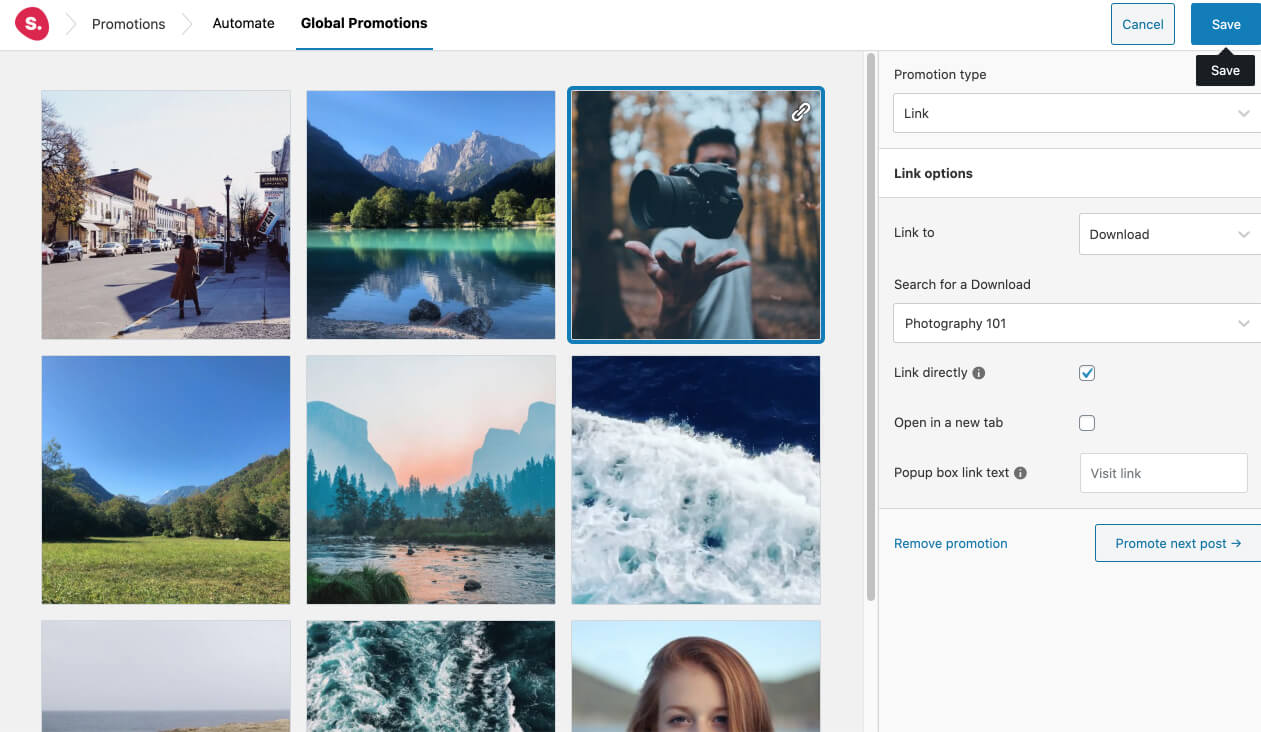Open the Promotion type dropdown showing Link

[x=1077, y=113]
